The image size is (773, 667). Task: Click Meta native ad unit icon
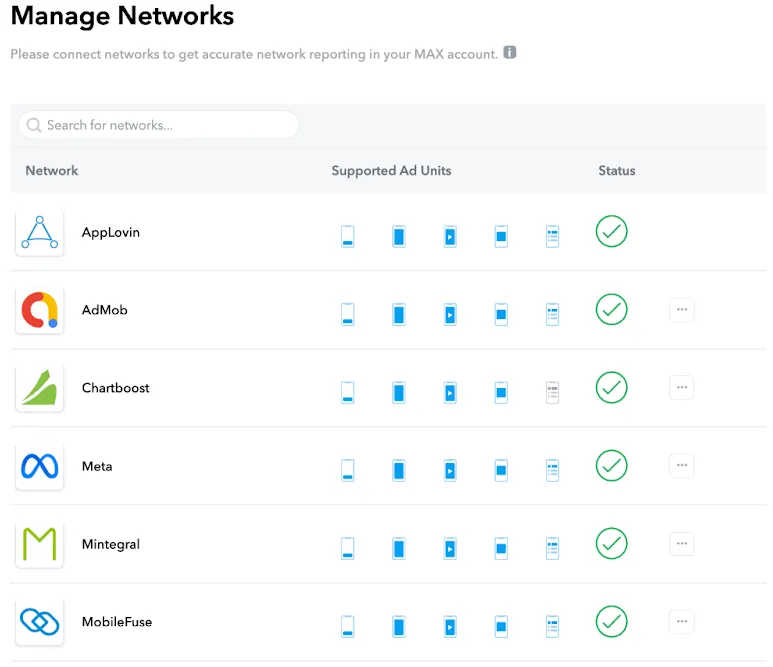[x=553, y=470]
